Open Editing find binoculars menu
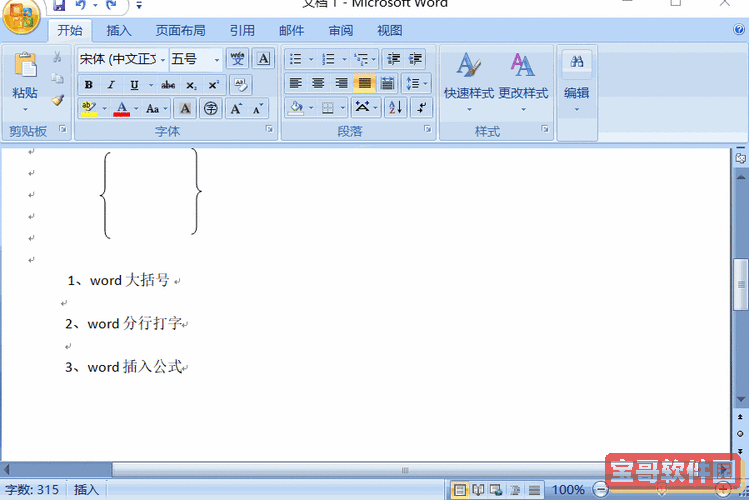 click(x=577, y=81)
